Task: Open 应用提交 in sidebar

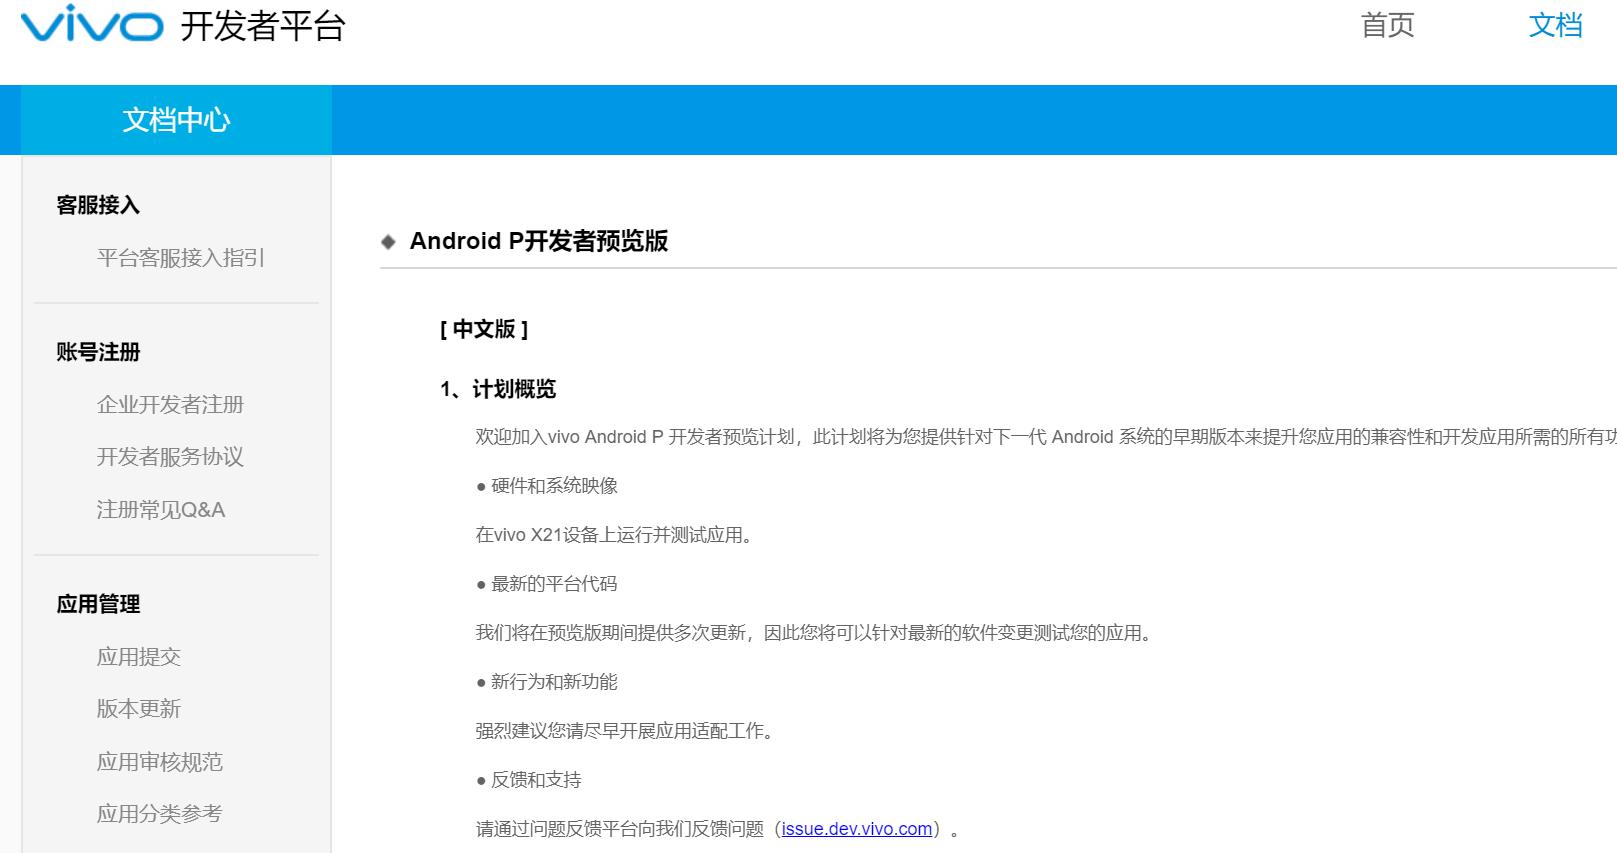Action: (139, 657)
